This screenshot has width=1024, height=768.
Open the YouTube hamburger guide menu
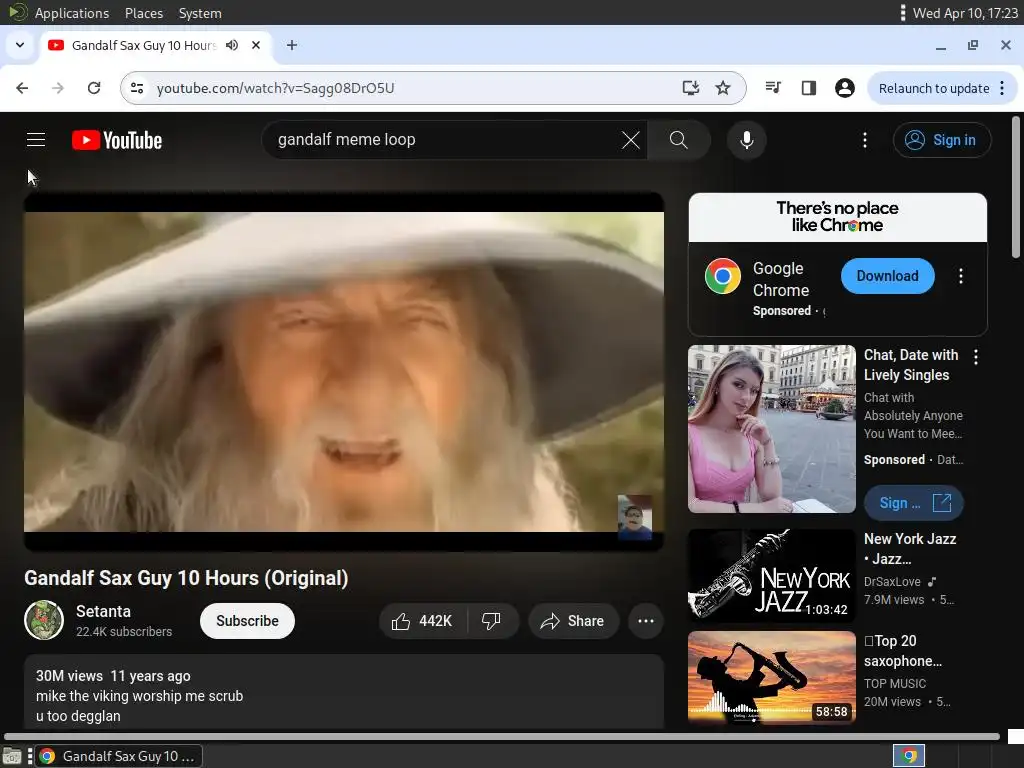pos(36,140)
